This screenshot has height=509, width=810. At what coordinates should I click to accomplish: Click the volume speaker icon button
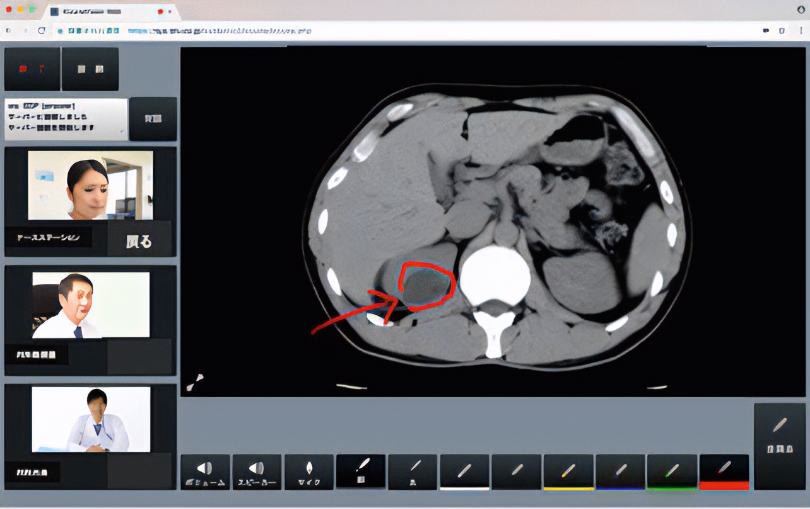click(205, 472)
